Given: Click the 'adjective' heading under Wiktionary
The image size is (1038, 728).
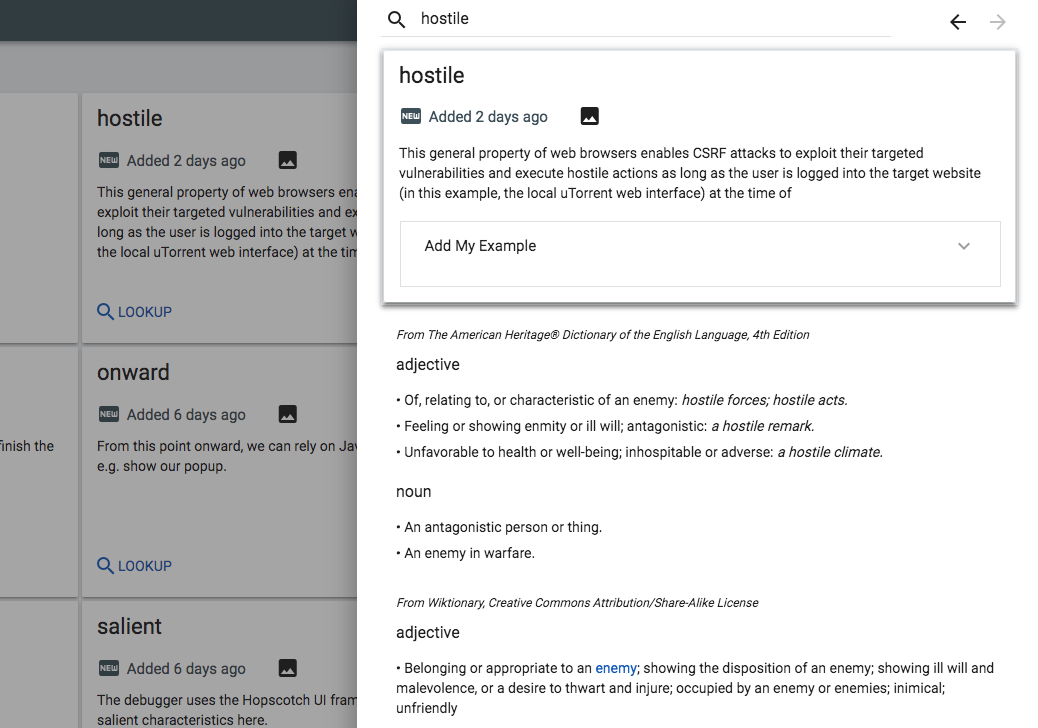Looking at the screenshot, I should (428, 633).
